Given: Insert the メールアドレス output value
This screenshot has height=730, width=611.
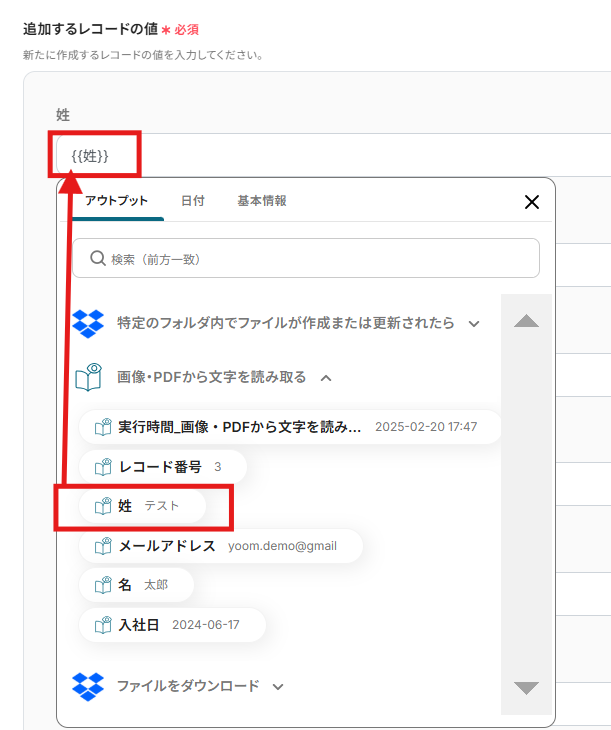Looking at the screenshot, I should (221, 546).
